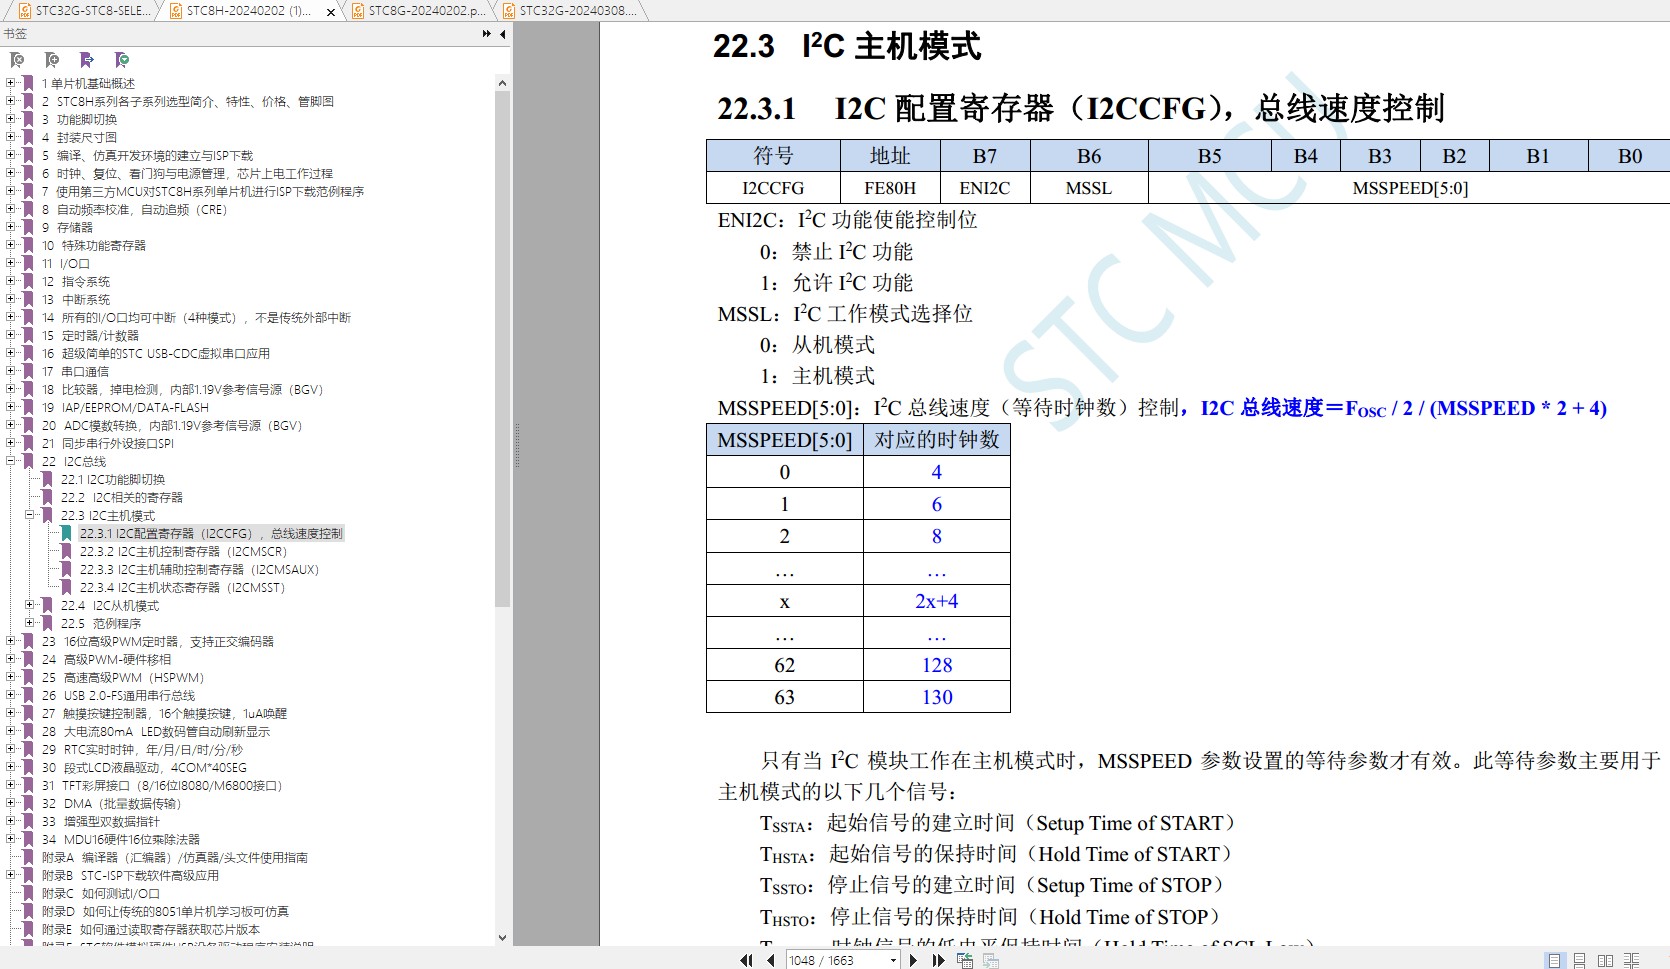
Task: Go to the first page
Action: [746, 960]
